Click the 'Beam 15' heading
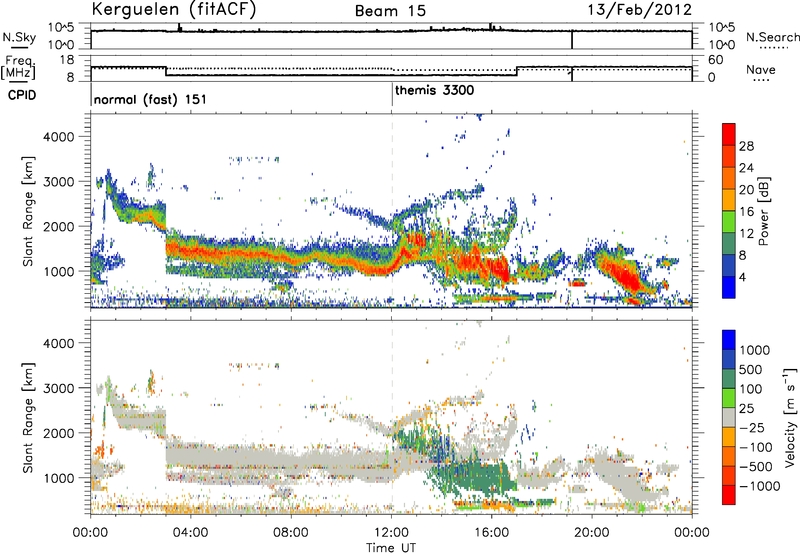 tap(390, 11)
